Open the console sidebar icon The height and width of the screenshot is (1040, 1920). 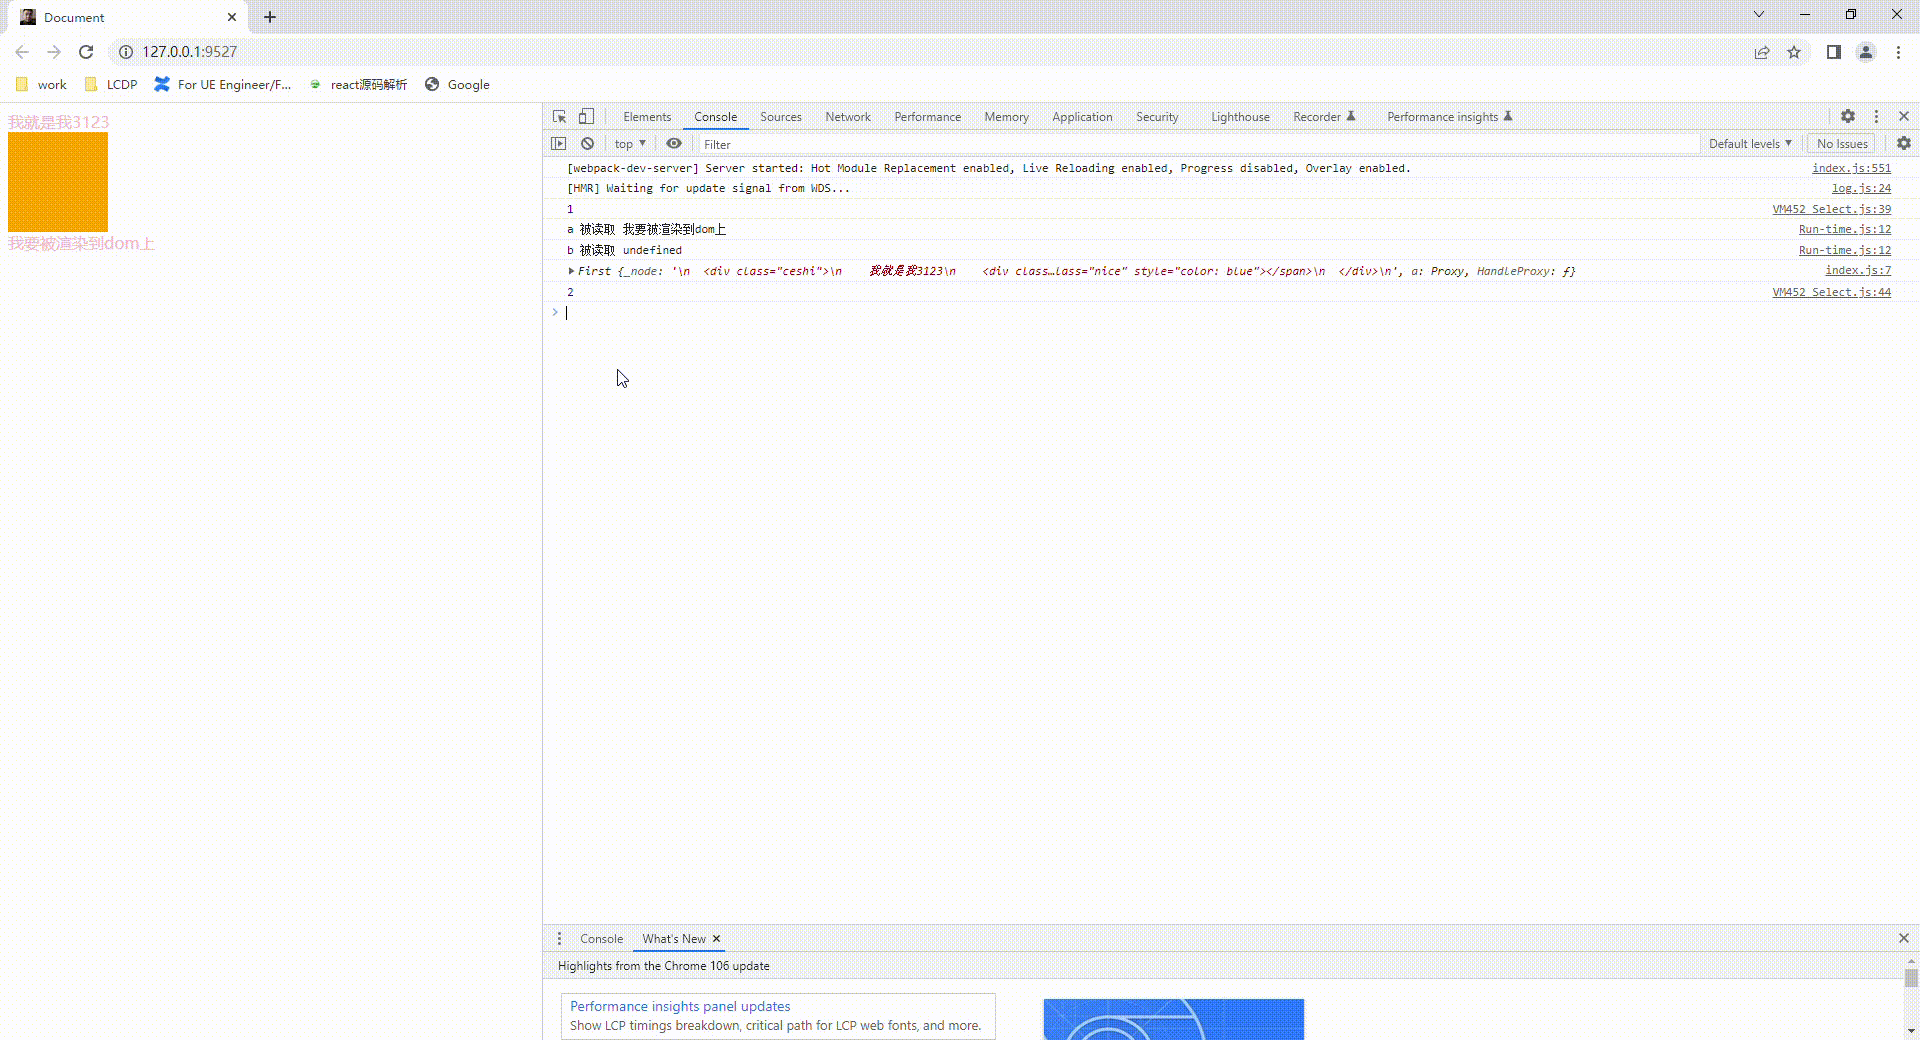pyautogui.click(x=559, y=143)
